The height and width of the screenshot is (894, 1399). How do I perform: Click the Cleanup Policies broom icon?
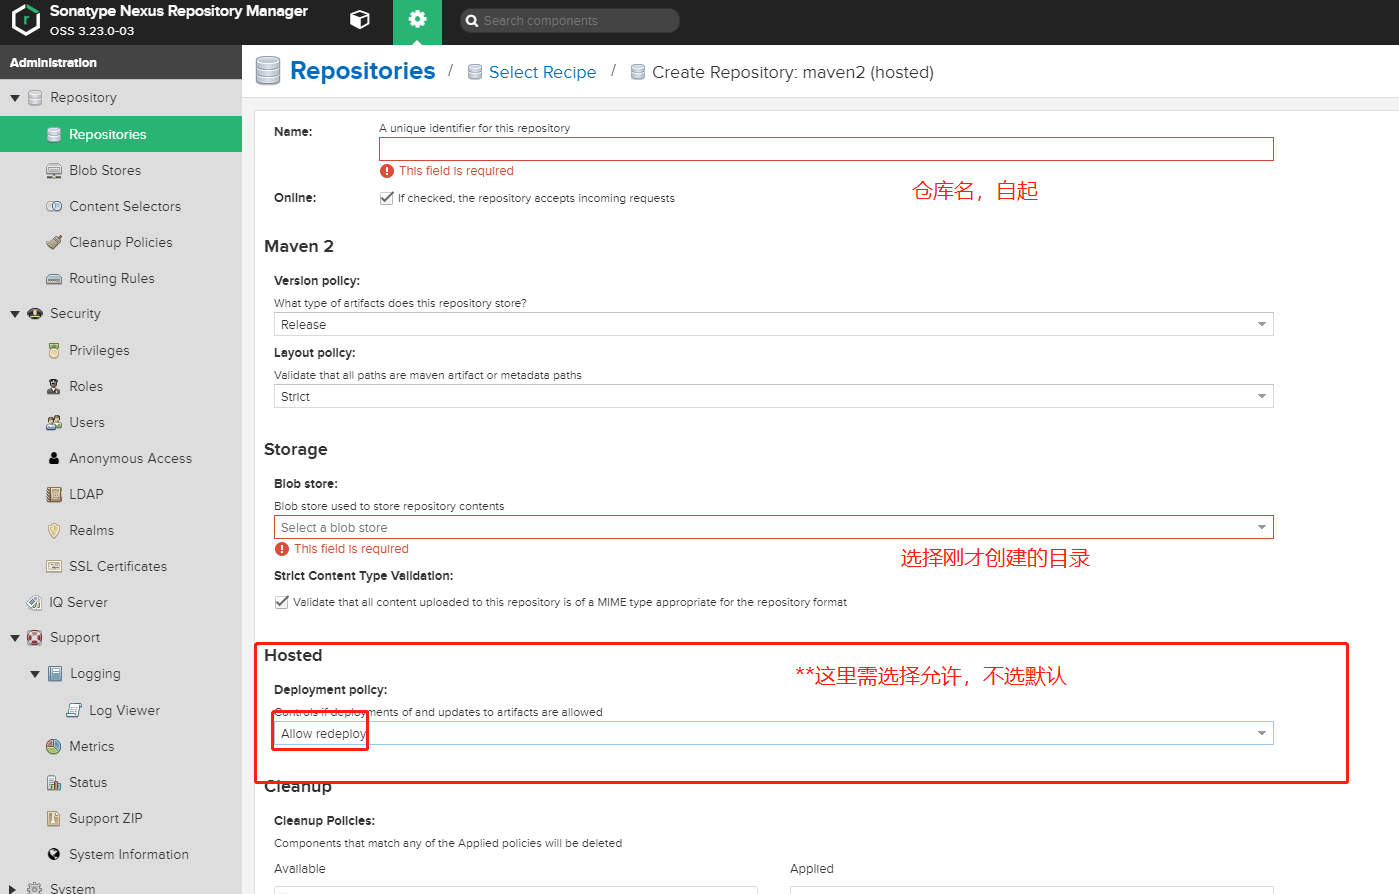pyautogui.click(x=54, y=242)
